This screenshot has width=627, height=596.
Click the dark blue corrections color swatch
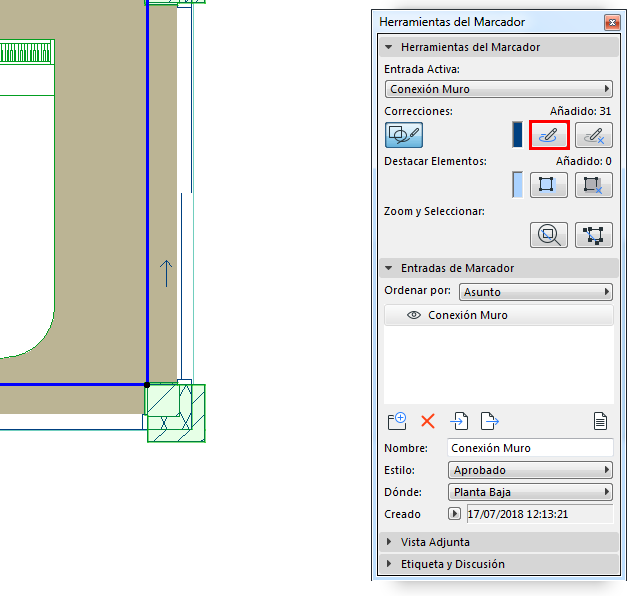pos(517,135)
